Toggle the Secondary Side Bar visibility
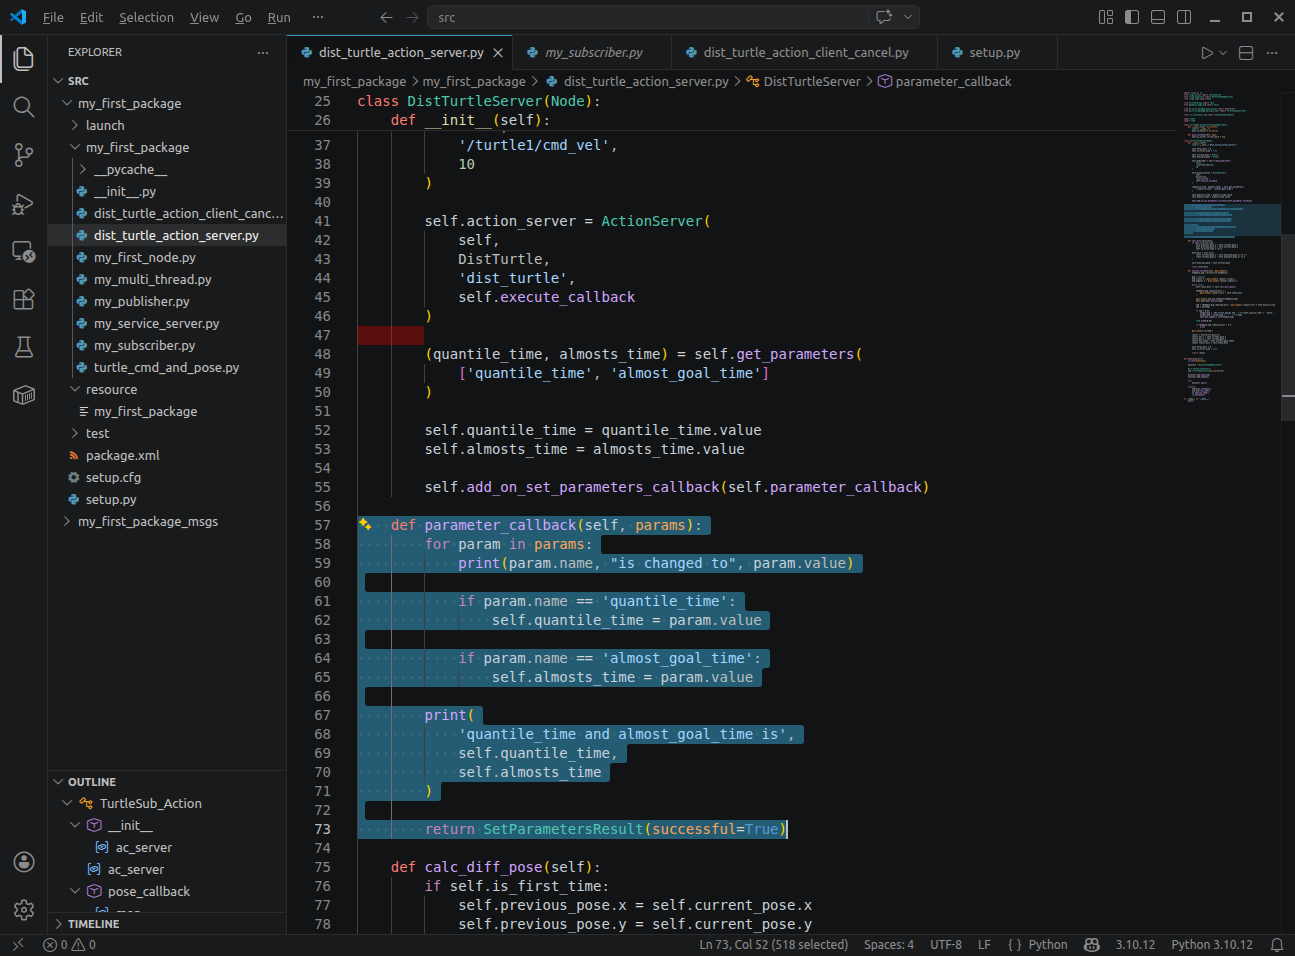The image size is (1295, 956). [x=1184, y=17]
